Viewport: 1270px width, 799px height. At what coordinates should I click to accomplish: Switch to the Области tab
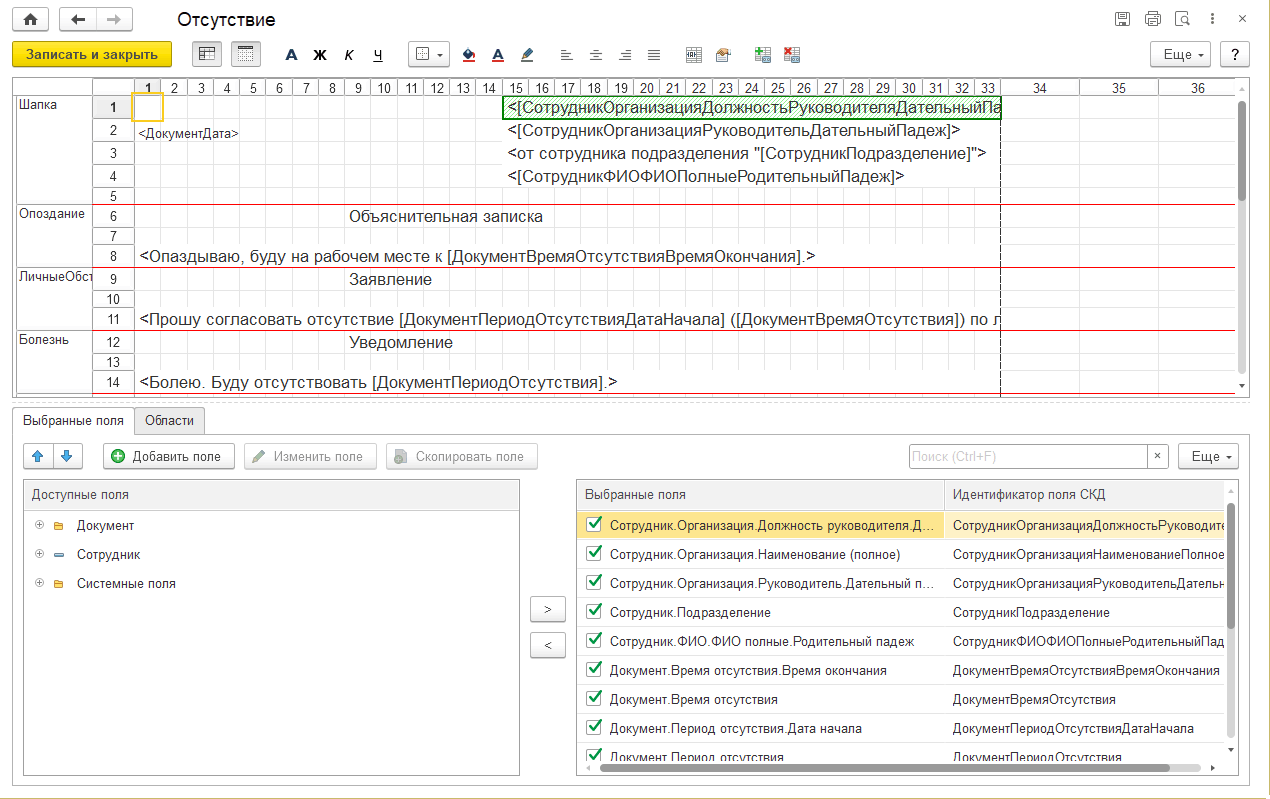[x=169, y=421]
